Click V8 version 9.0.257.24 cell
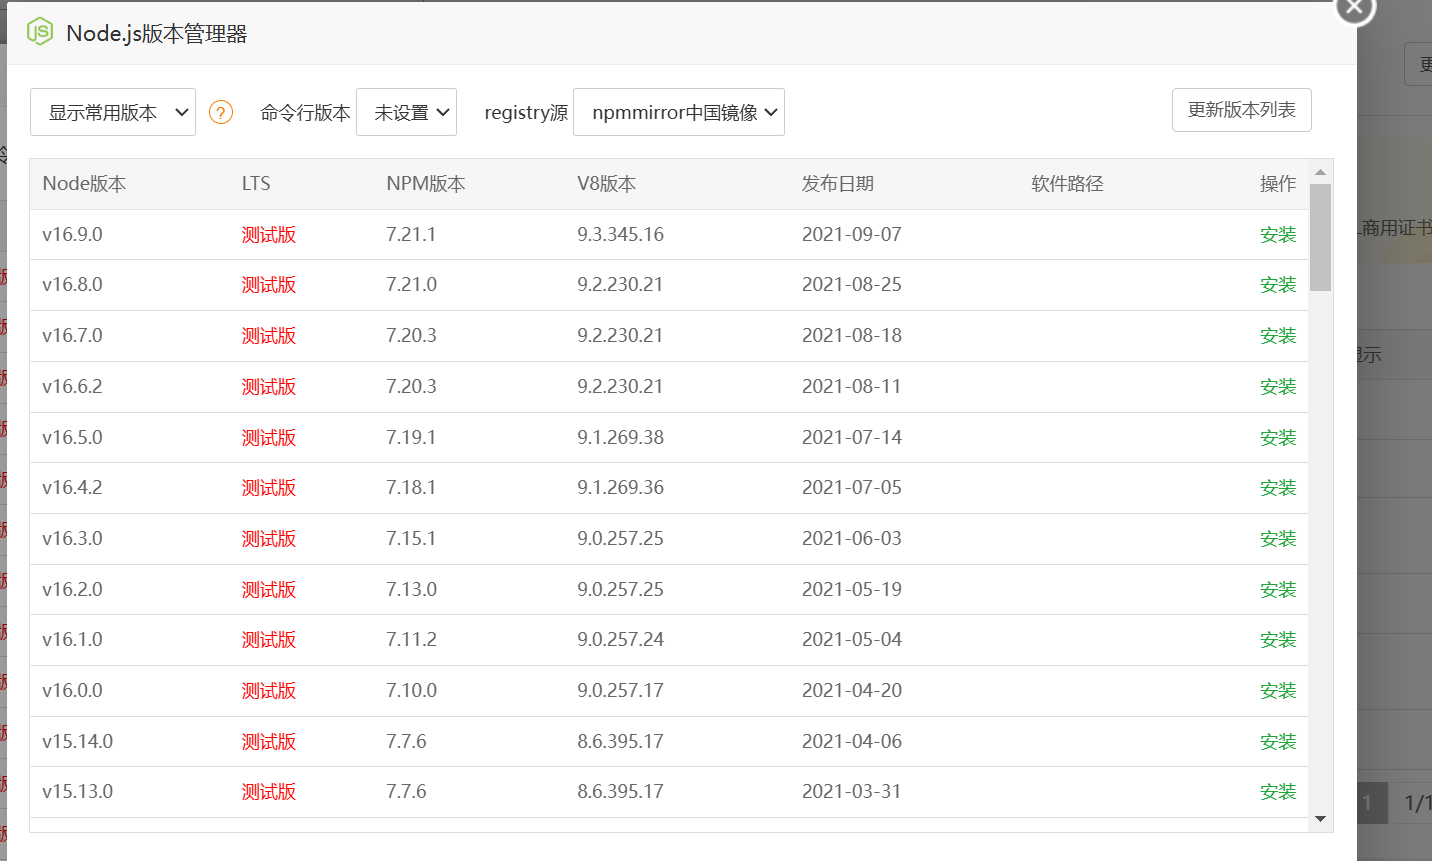Image resolution: width=1432 pixels, height=861 pixels. pyautogui.click(x=620, y=640)
